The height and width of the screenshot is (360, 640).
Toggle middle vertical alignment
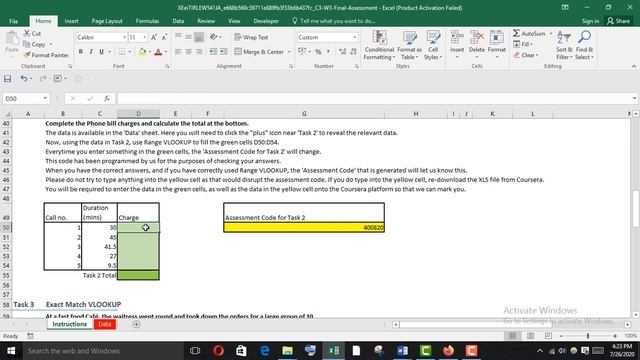(x=189, y=37)
